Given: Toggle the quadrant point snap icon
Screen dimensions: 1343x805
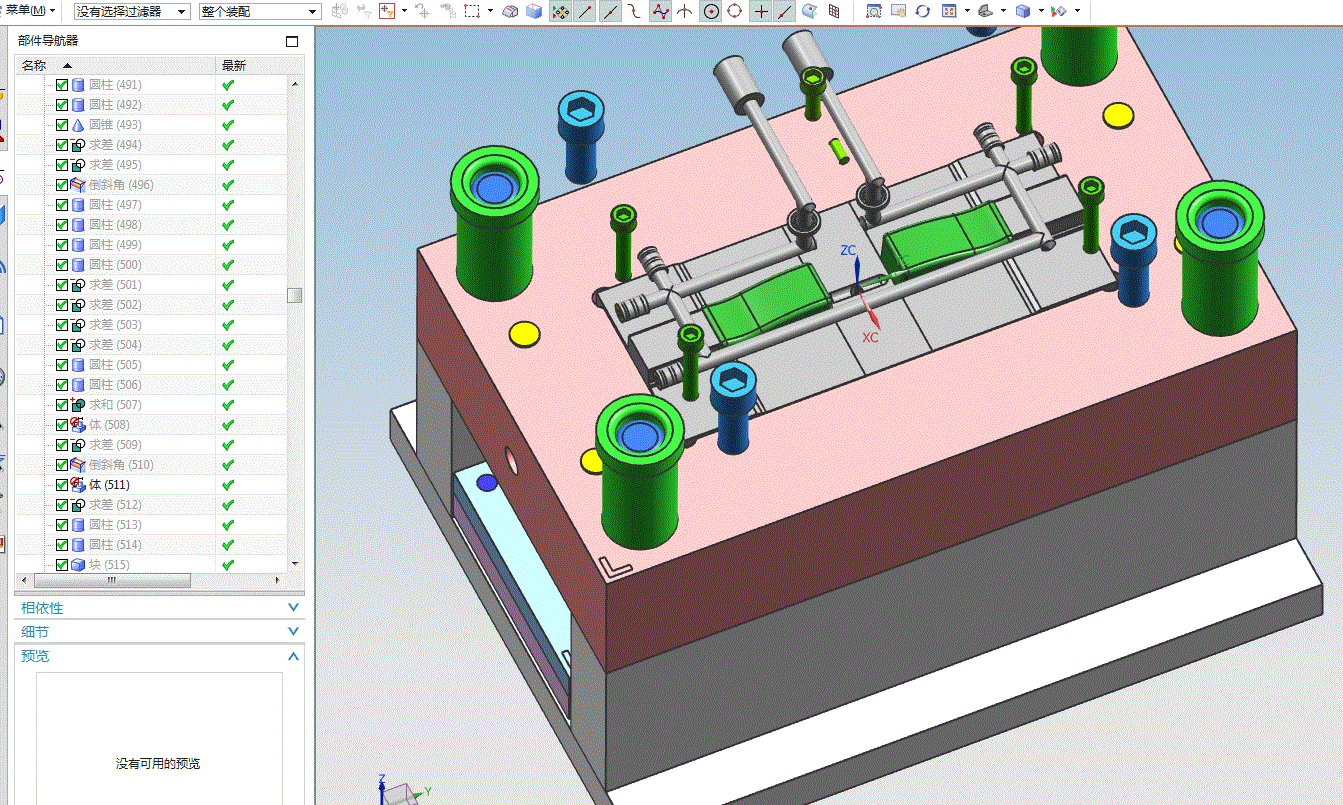Looking at the screenshot, I should [x=735, y=11].
